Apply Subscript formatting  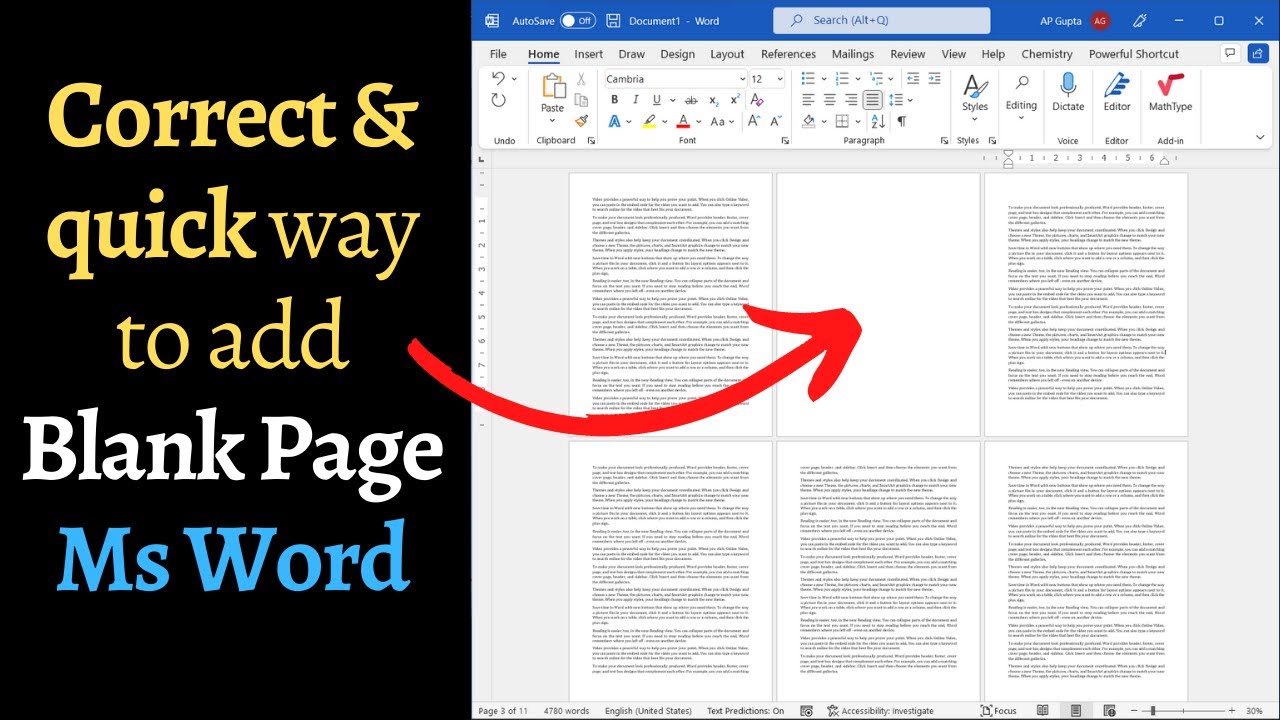714,100
